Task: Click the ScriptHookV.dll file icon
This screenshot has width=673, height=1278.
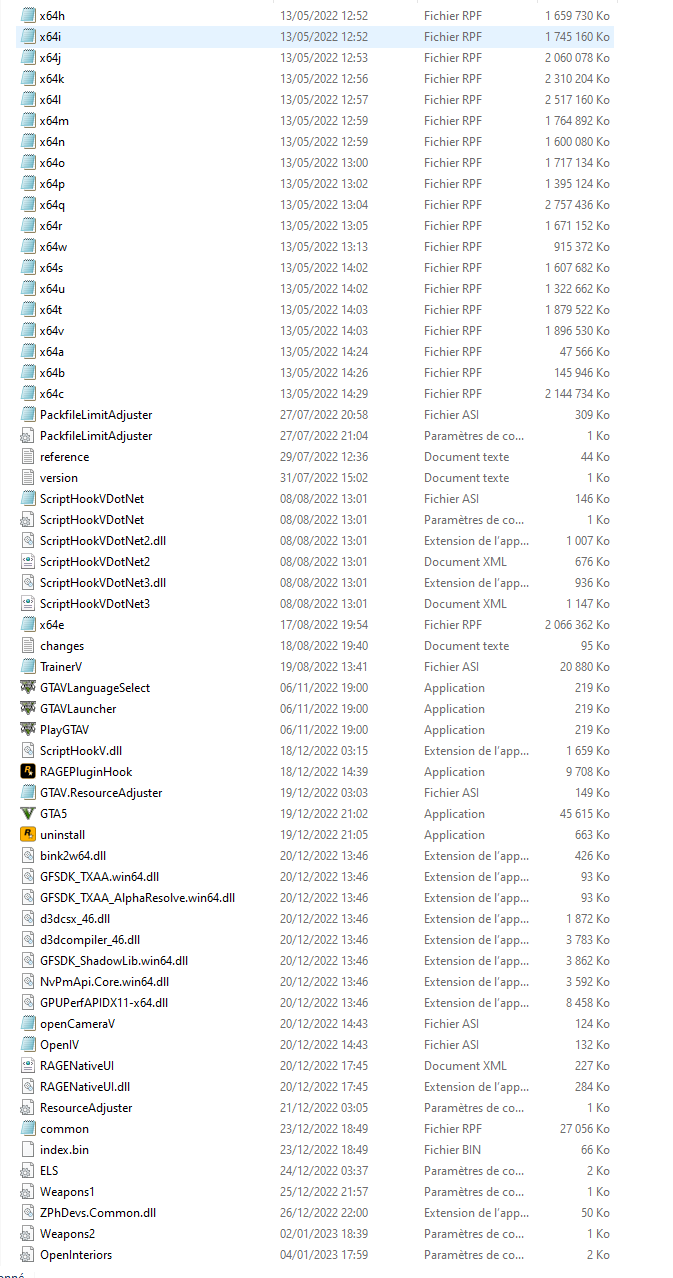Action: pyautogui.click(x=28, y=750)
